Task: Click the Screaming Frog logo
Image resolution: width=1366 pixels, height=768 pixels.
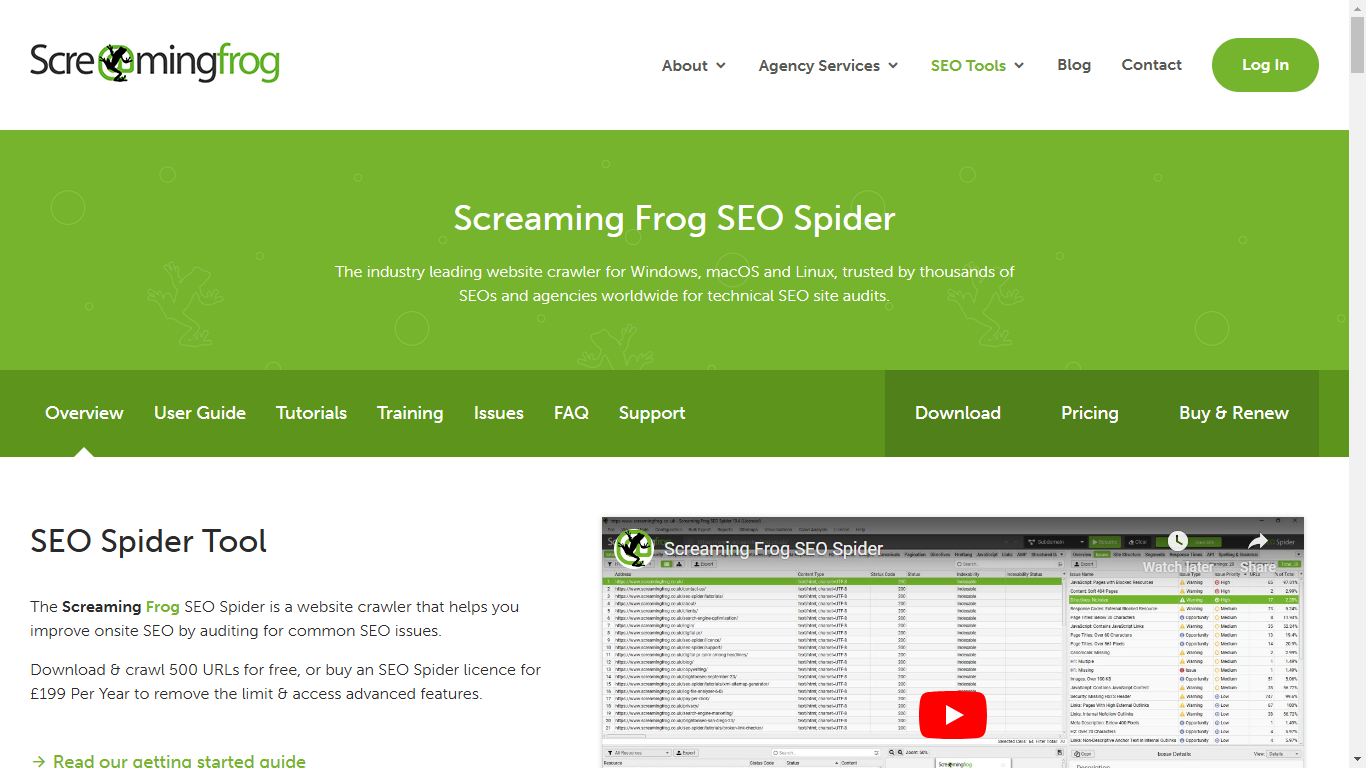Action: point(155,63)
